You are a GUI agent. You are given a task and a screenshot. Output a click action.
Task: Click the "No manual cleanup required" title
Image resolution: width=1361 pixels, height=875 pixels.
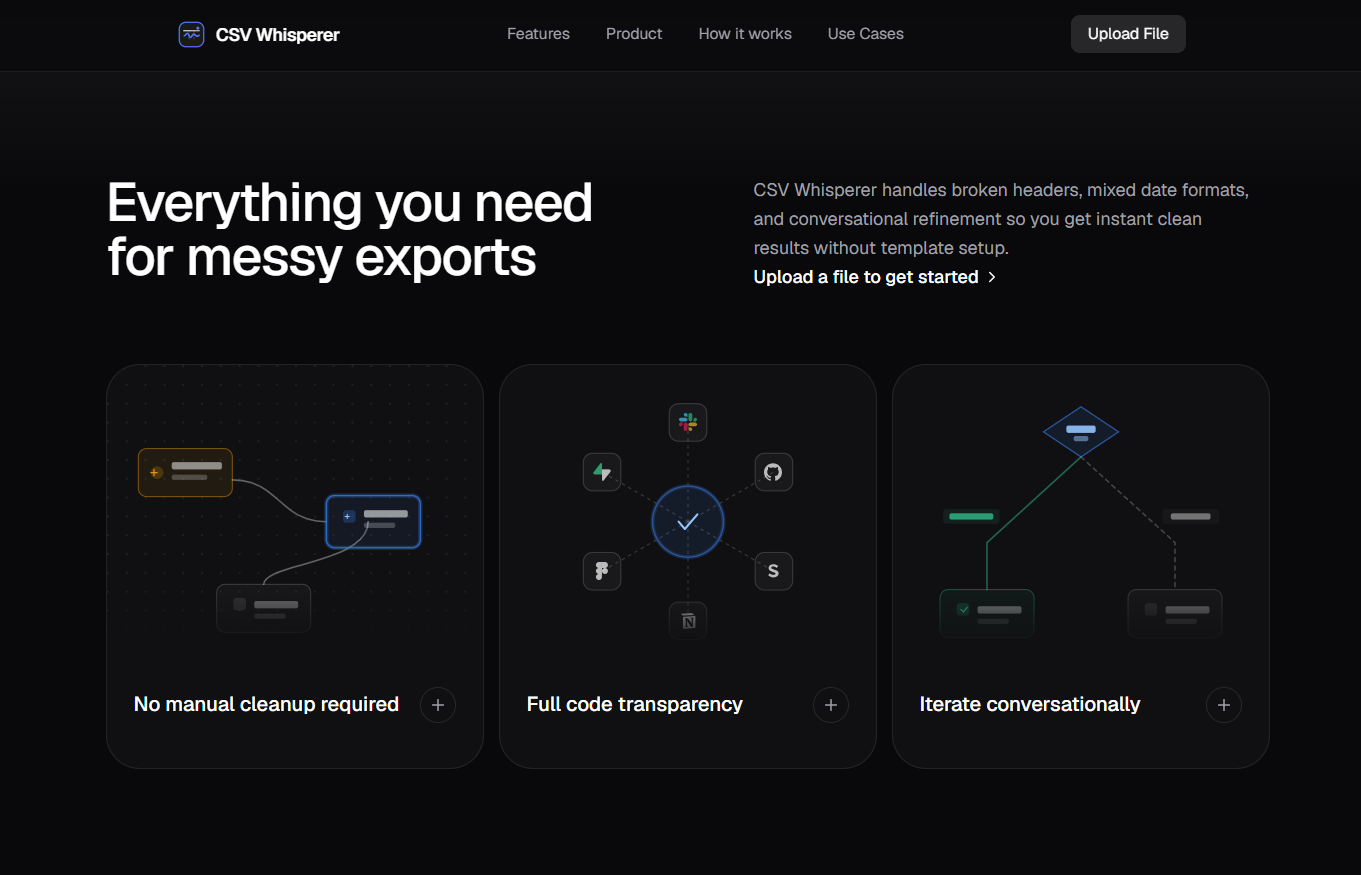pos(266,705)
